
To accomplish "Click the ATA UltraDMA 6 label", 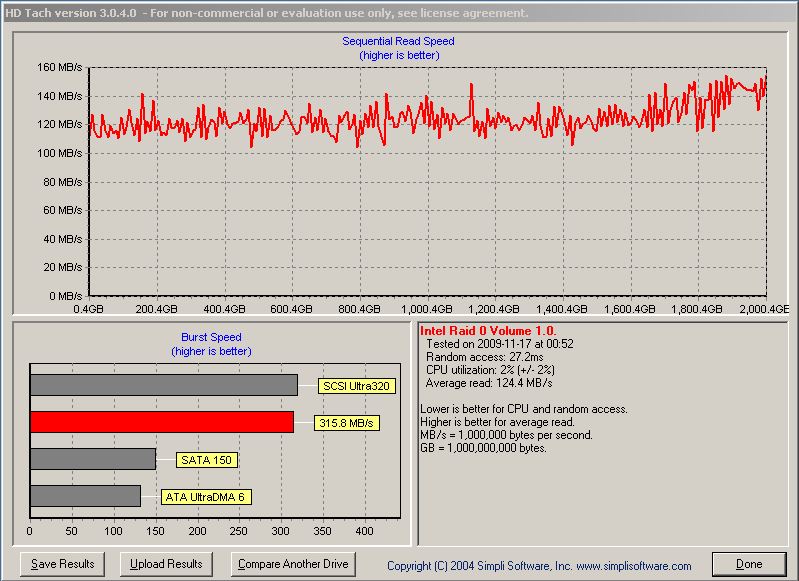I will point(204,497).
